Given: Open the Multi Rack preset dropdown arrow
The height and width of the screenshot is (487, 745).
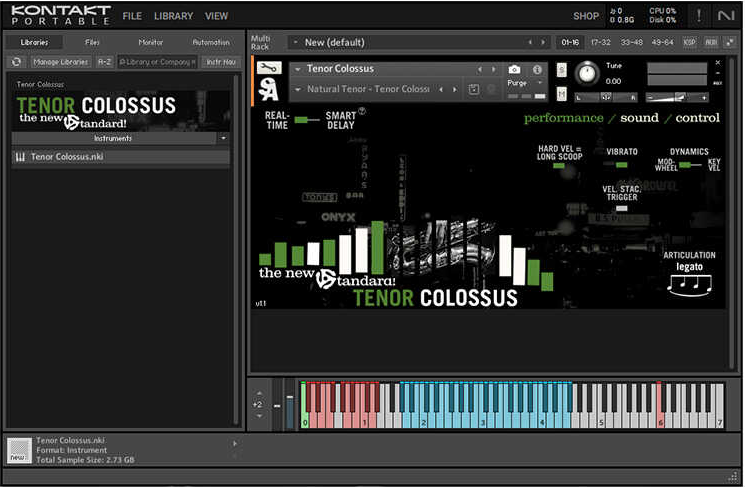Looking at the screenshot, I should [x=296, y=42].
